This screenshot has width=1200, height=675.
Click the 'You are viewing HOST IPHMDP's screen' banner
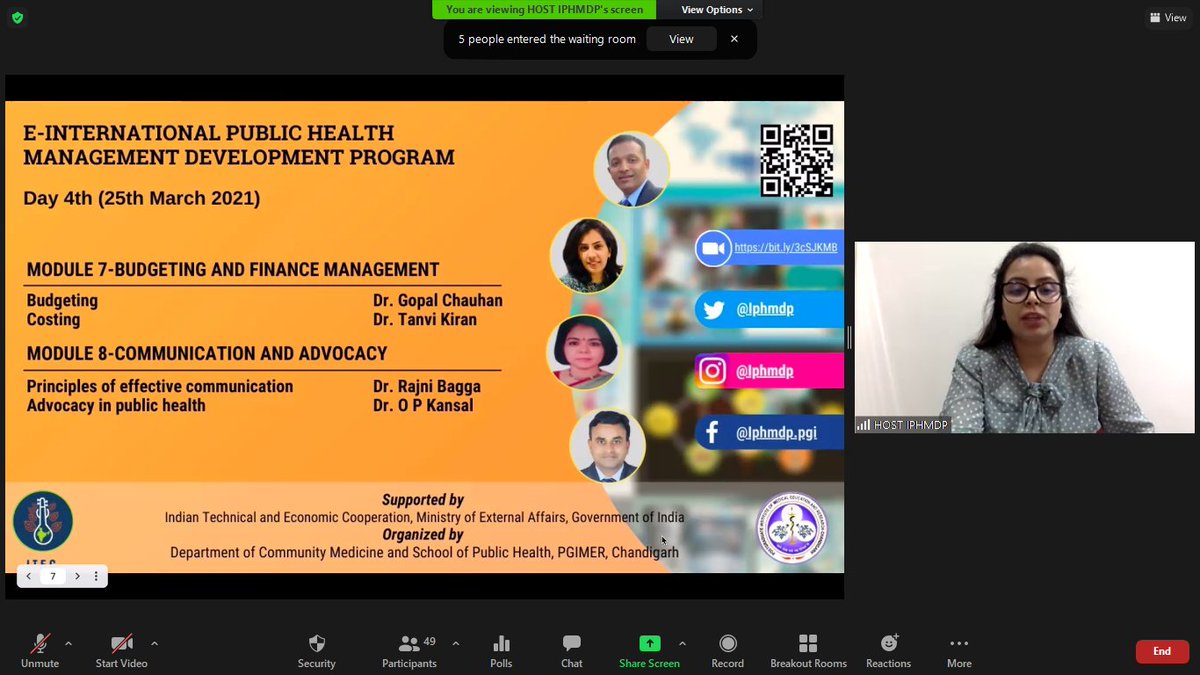544,10
